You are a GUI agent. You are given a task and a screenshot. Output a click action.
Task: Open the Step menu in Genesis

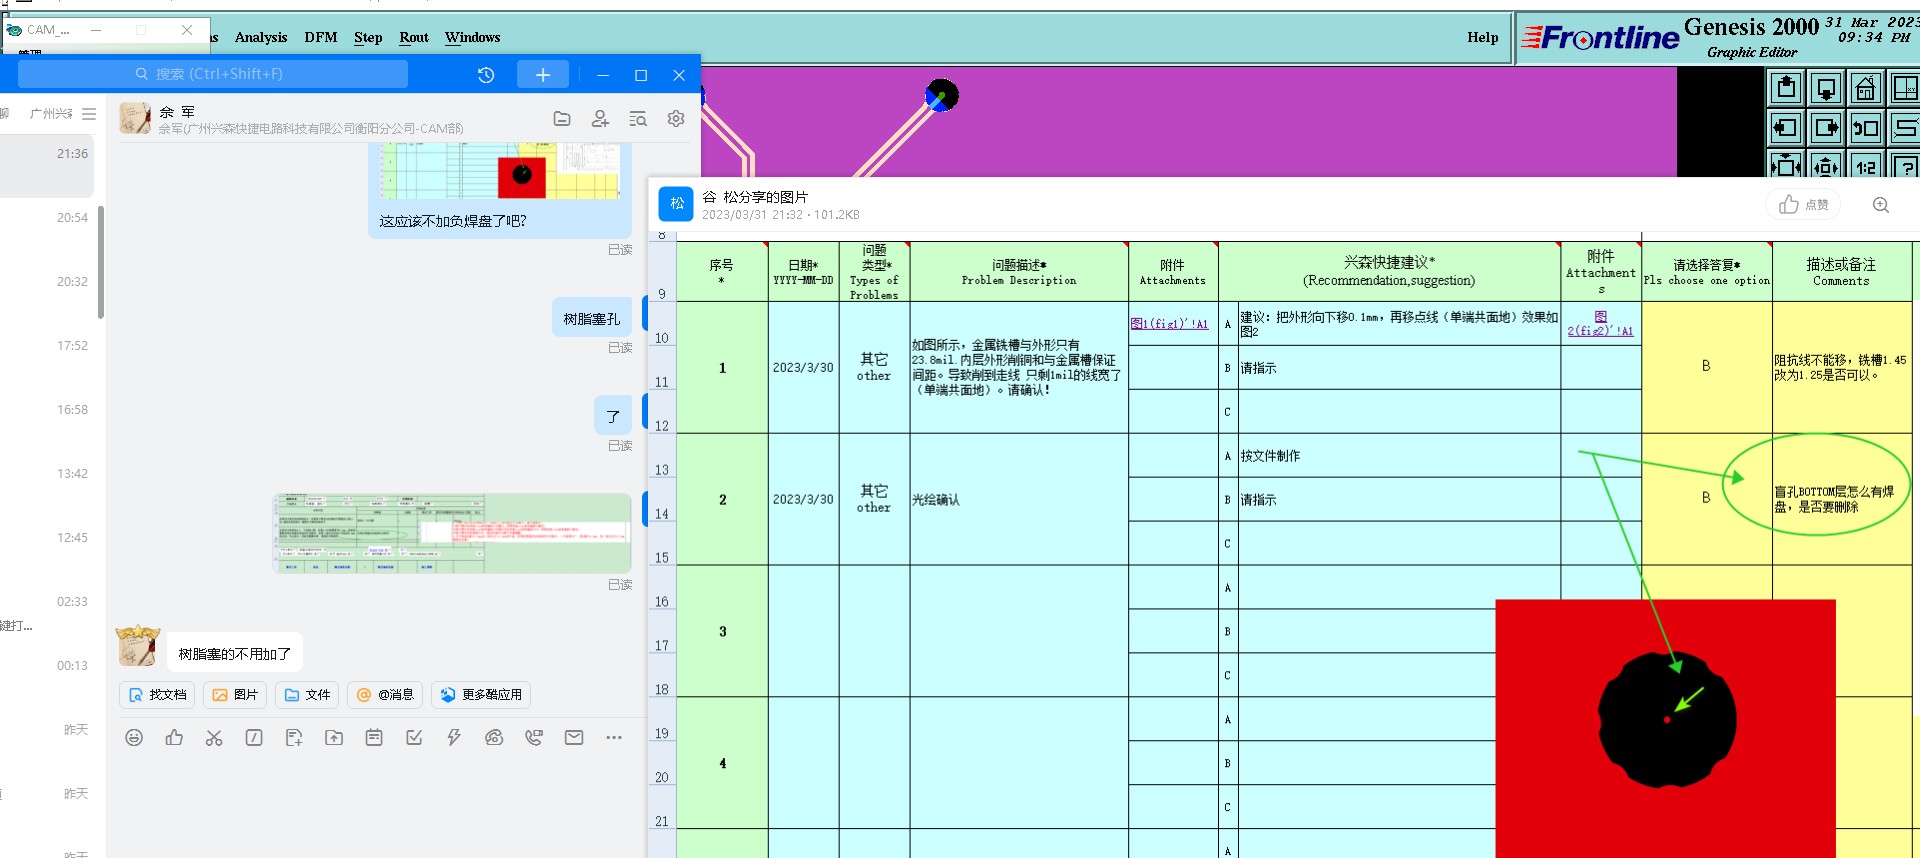(x=368, y=37)
